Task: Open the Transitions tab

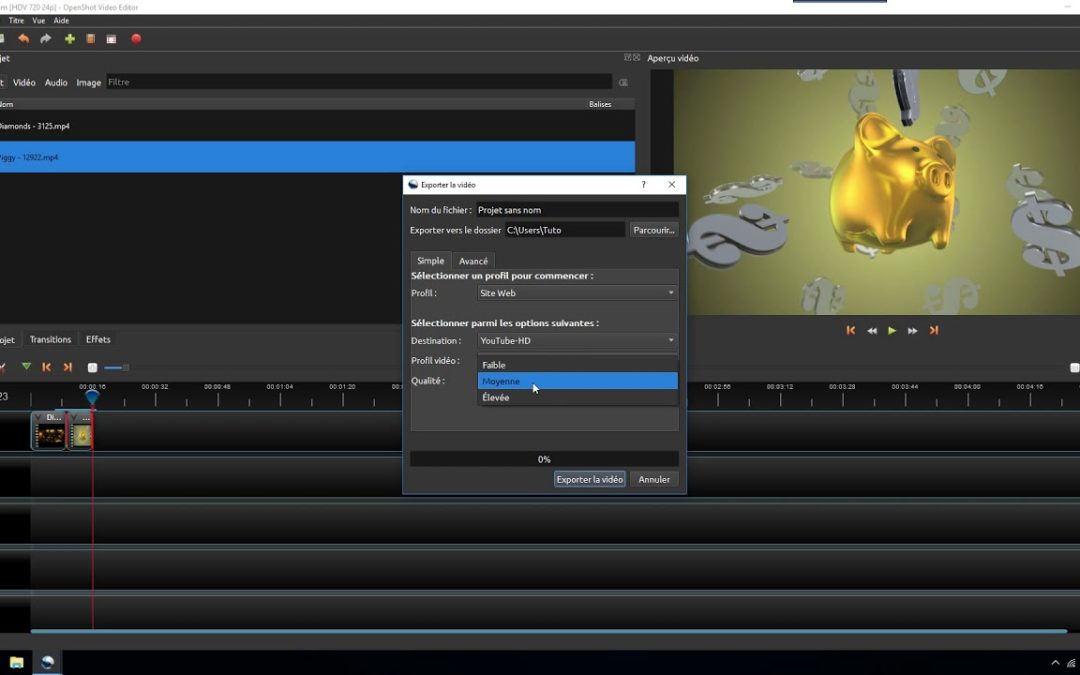Action: tap(50, 339)
